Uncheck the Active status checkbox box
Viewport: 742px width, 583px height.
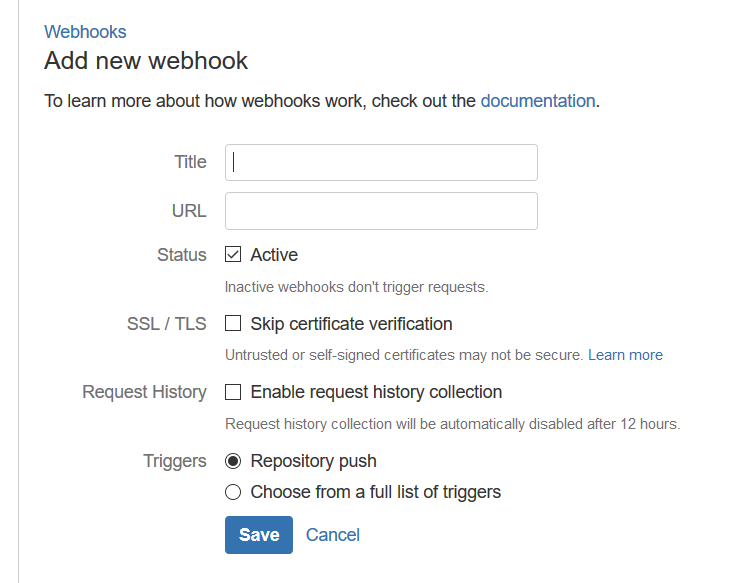point(233,255)
